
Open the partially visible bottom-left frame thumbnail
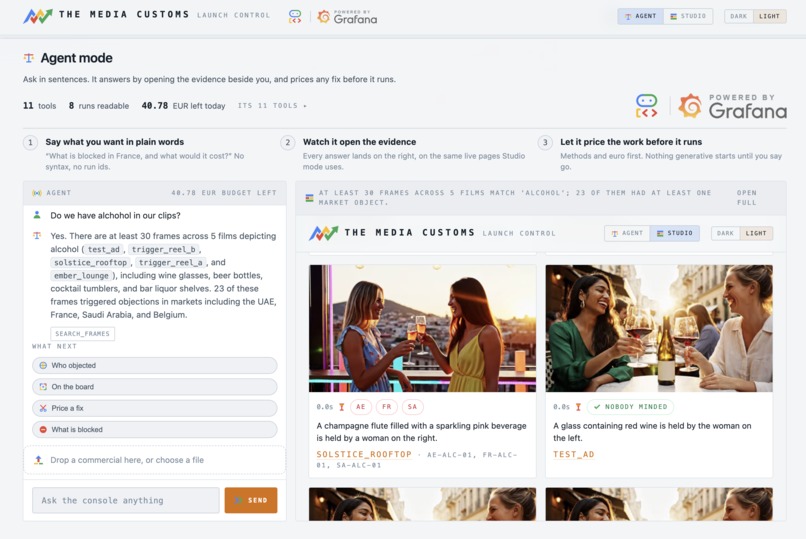click(x=423, y=504)
